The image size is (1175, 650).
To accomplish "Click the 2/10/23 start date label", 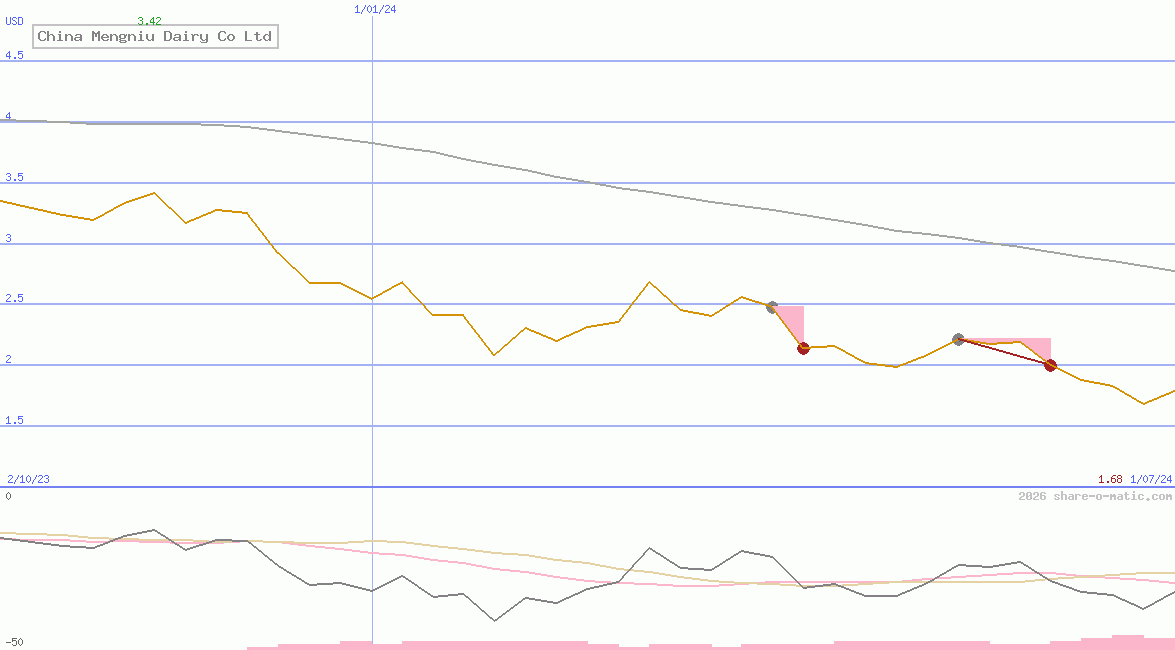I will (28, 479).
